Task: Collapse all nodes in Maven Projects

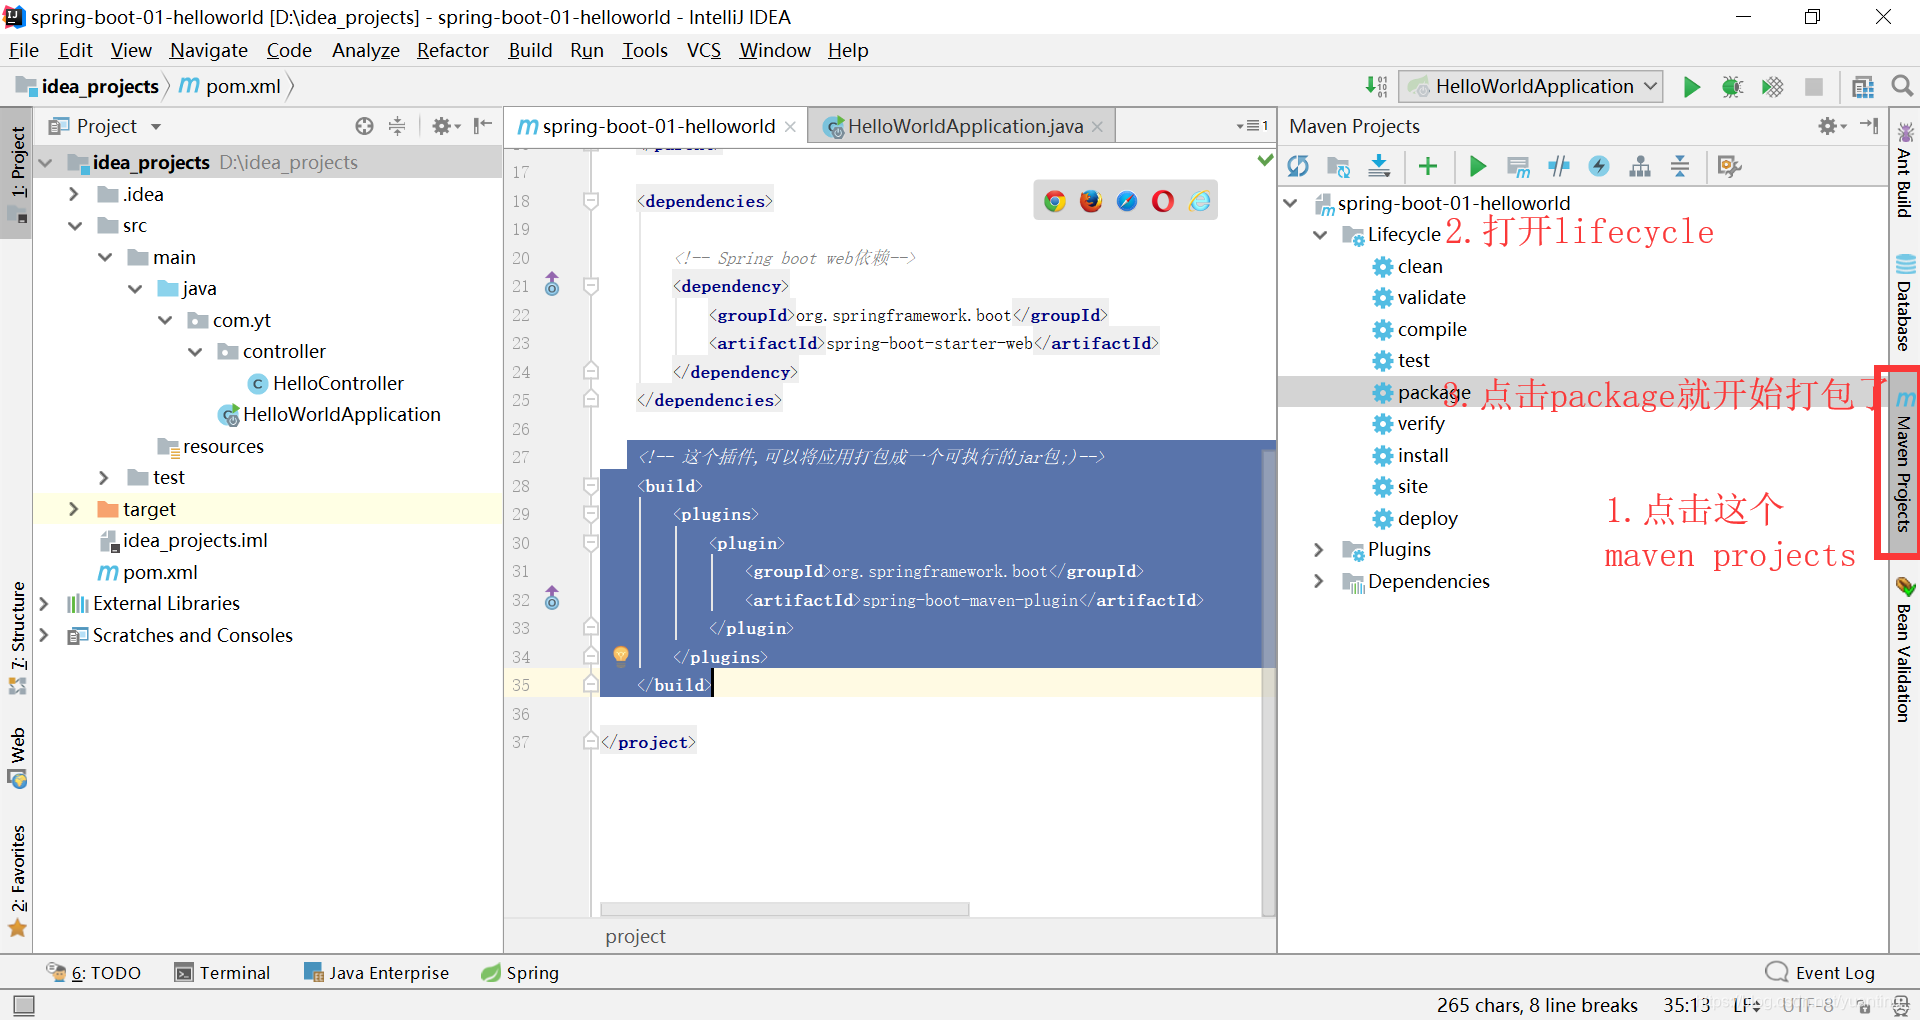Action: 1680,166
